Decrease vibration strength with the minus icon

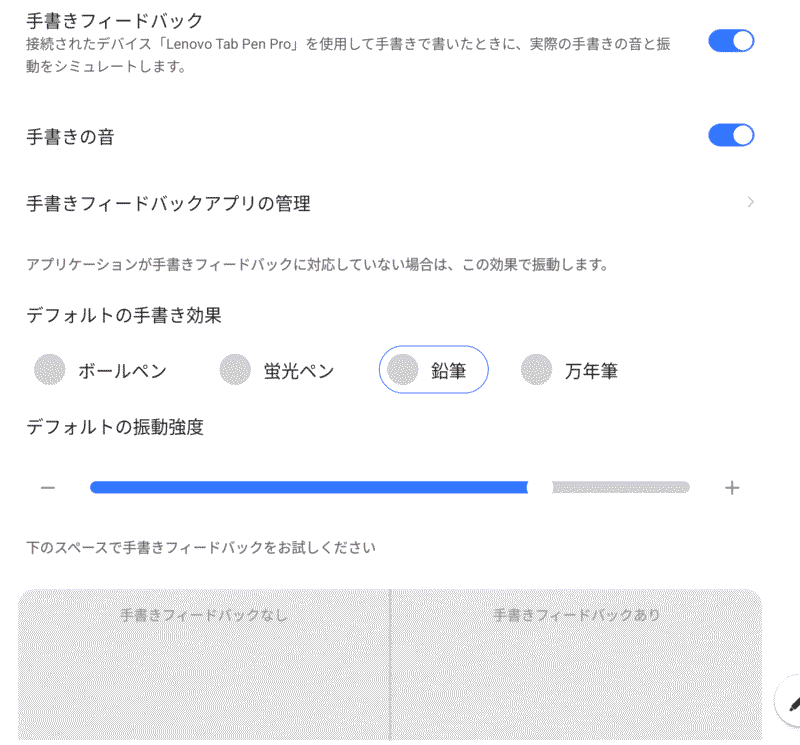click(x=48, y=488)
